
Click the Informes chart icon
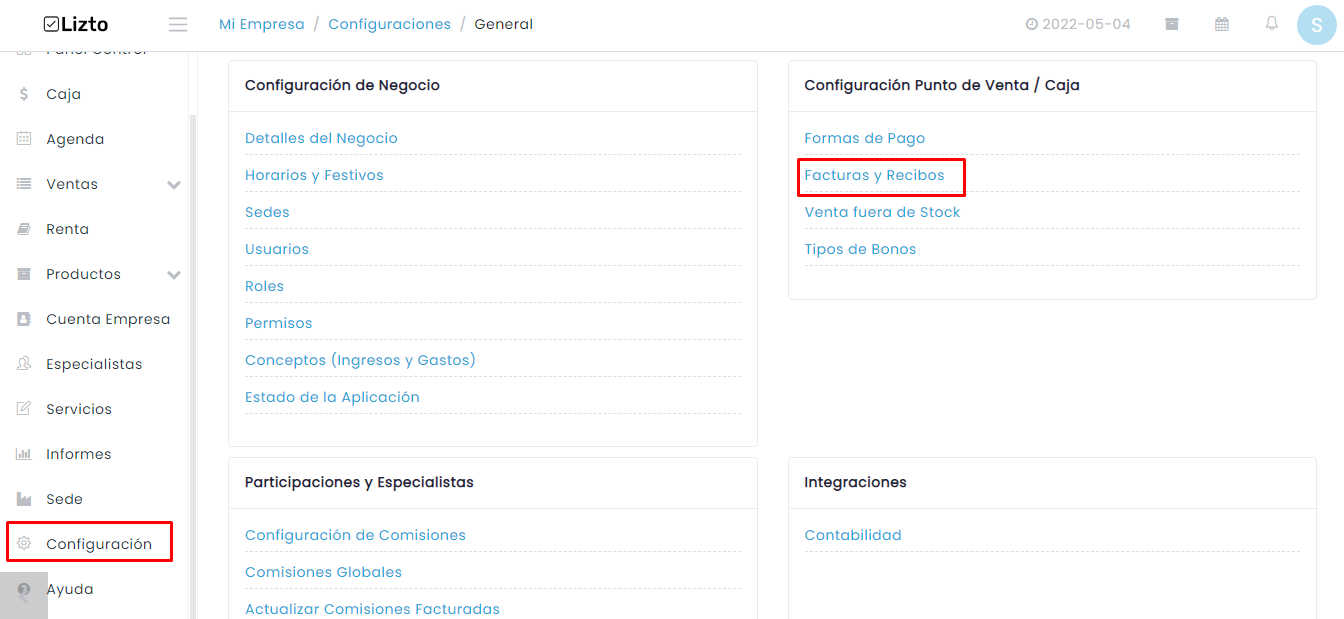tap(24, 454)
